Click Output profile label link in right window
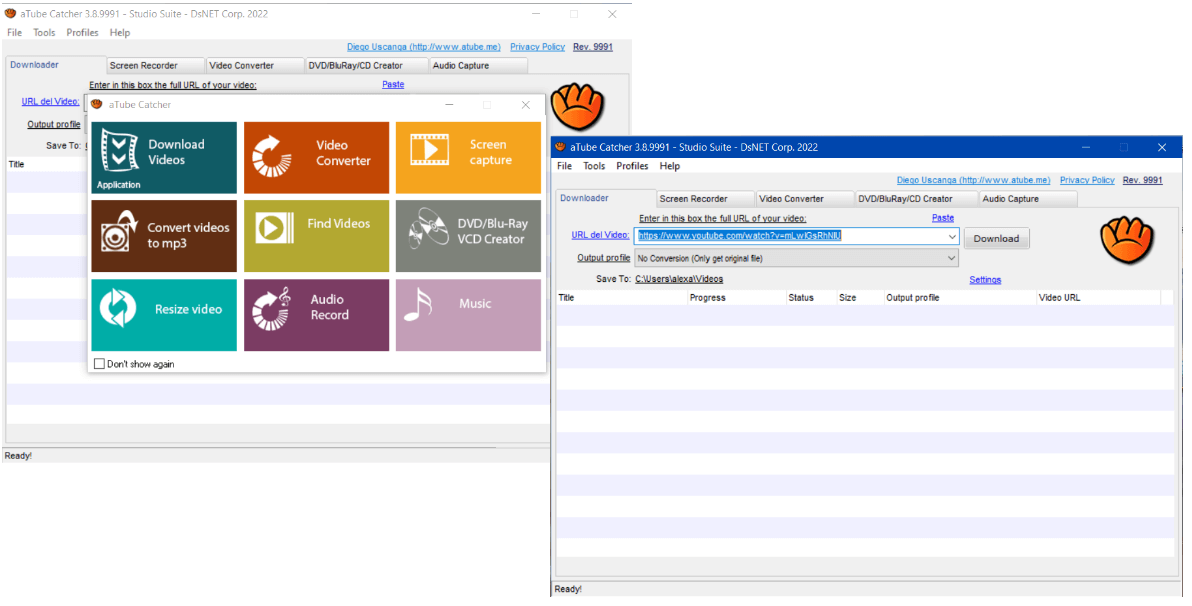The image size is (1192, 606). coord(604,258)
